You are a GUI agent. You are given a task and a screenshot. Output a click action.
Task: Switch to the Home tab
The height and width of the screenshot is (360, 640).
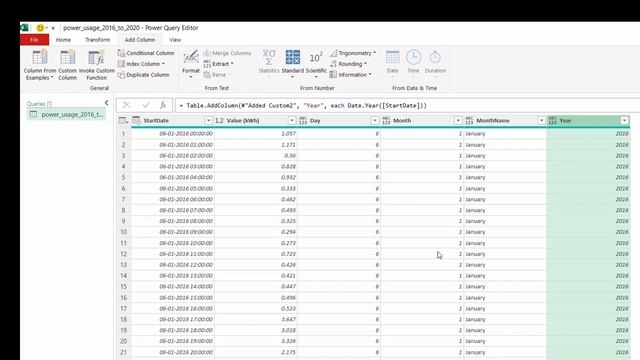[x=63, y=40]
